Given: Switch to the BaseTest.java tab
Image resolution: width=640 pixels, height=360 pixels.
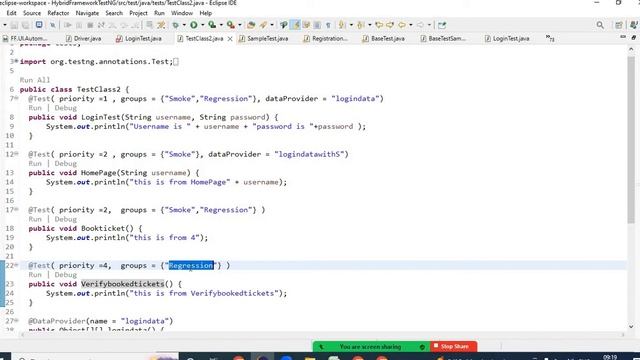Looking at the screenshot, I should coord(383,38).
